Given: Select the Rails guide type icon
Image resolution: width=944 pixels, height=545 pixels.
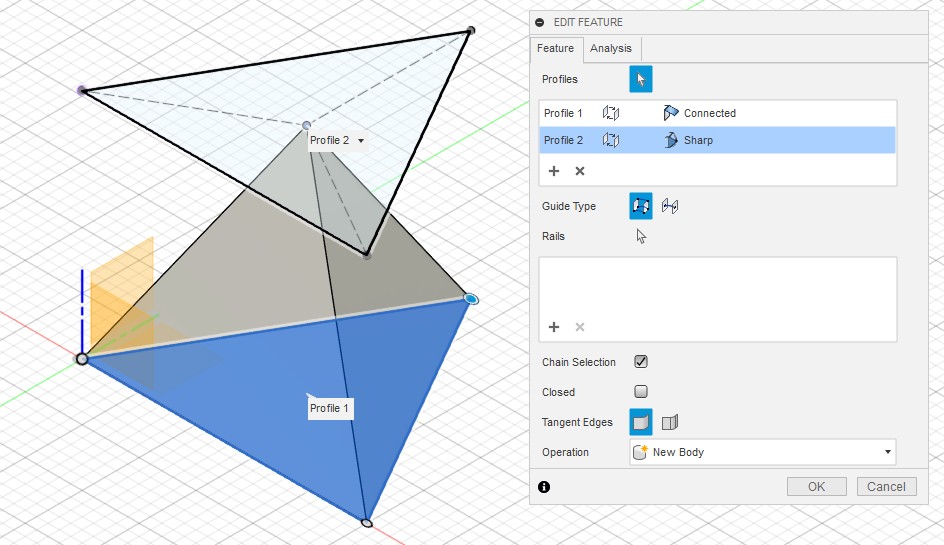Looking at the screenshot, I should (640, 206).
